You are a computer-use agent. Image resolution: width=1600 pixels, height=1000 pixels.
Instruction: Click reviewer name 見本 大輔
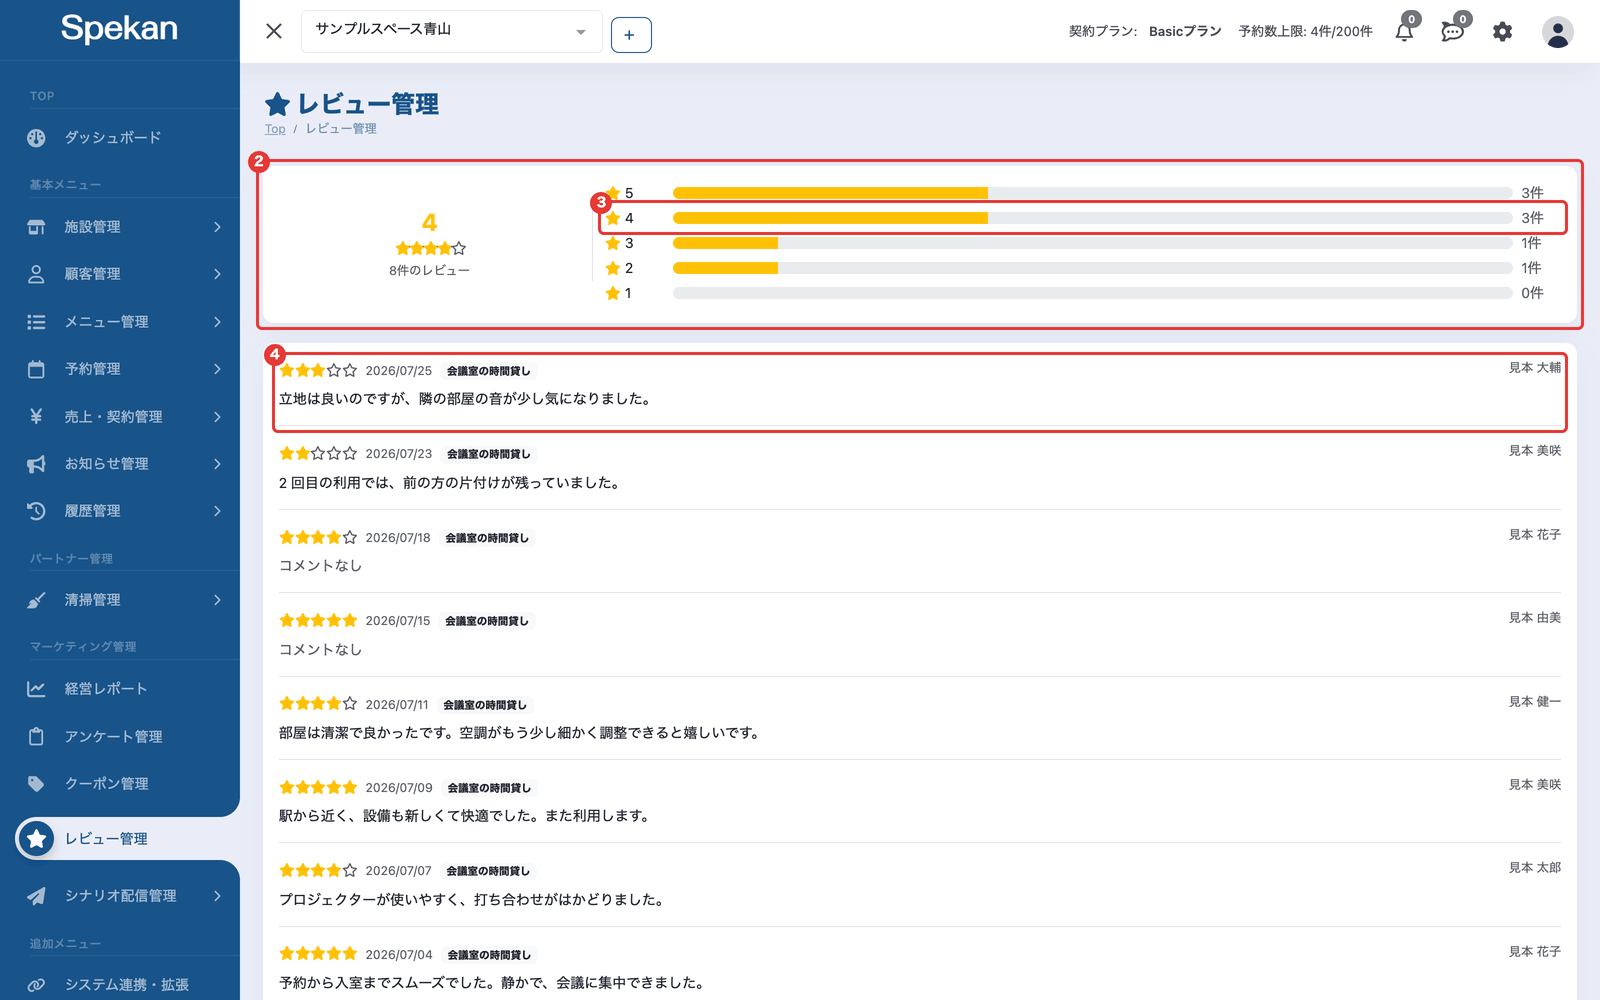[1535, 368]
